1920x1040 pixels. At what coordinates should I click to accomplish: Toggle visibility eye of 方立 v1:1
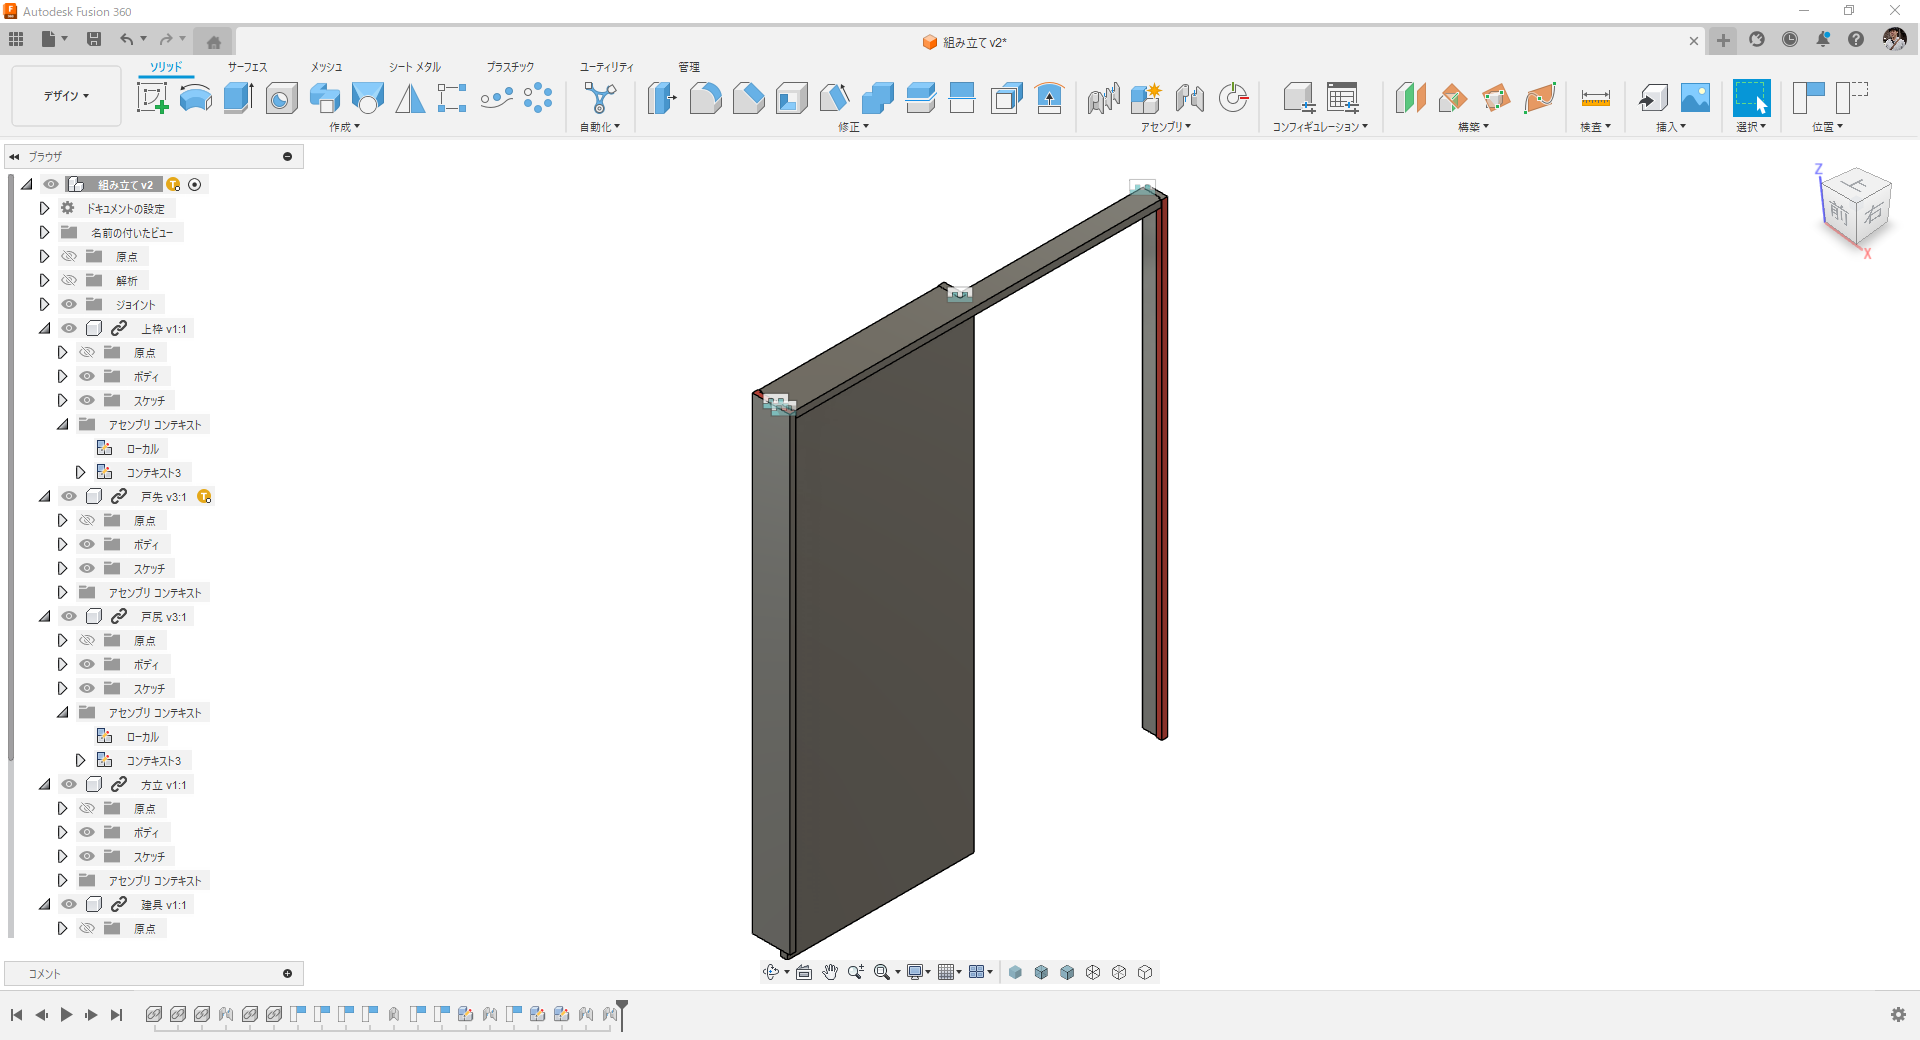69,784
